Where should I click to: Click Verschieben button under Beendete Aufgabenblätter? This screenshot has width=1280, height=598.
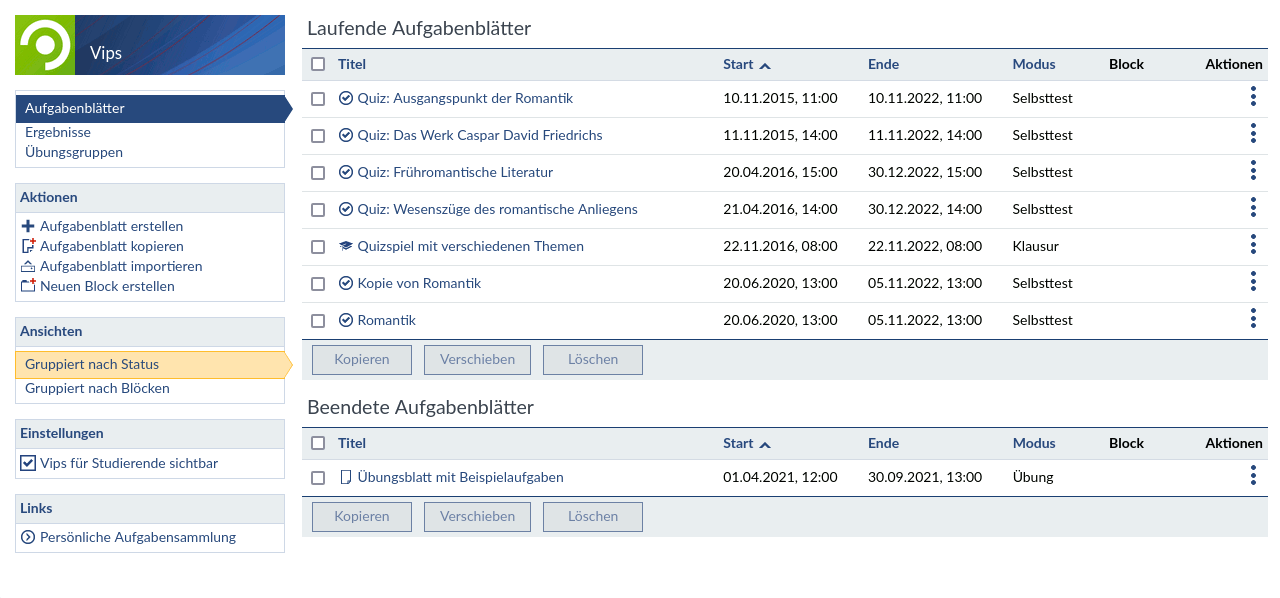[478, 517]
